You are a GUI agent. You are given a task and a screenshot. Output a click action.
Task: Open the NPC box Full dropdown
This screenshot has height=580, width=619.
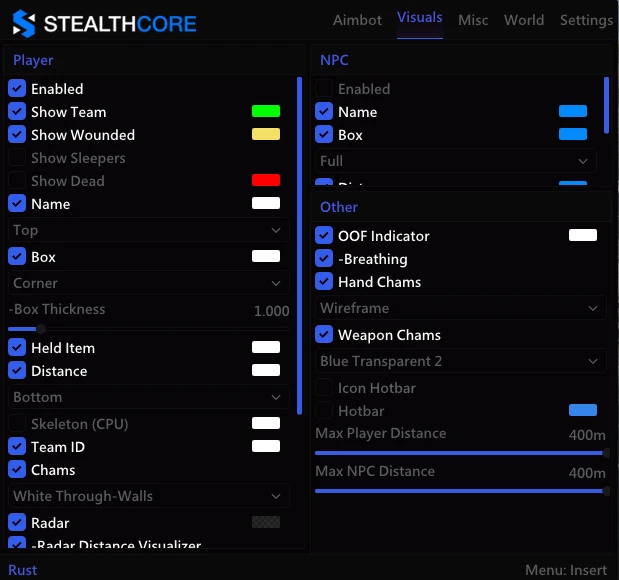click(456, 161)
